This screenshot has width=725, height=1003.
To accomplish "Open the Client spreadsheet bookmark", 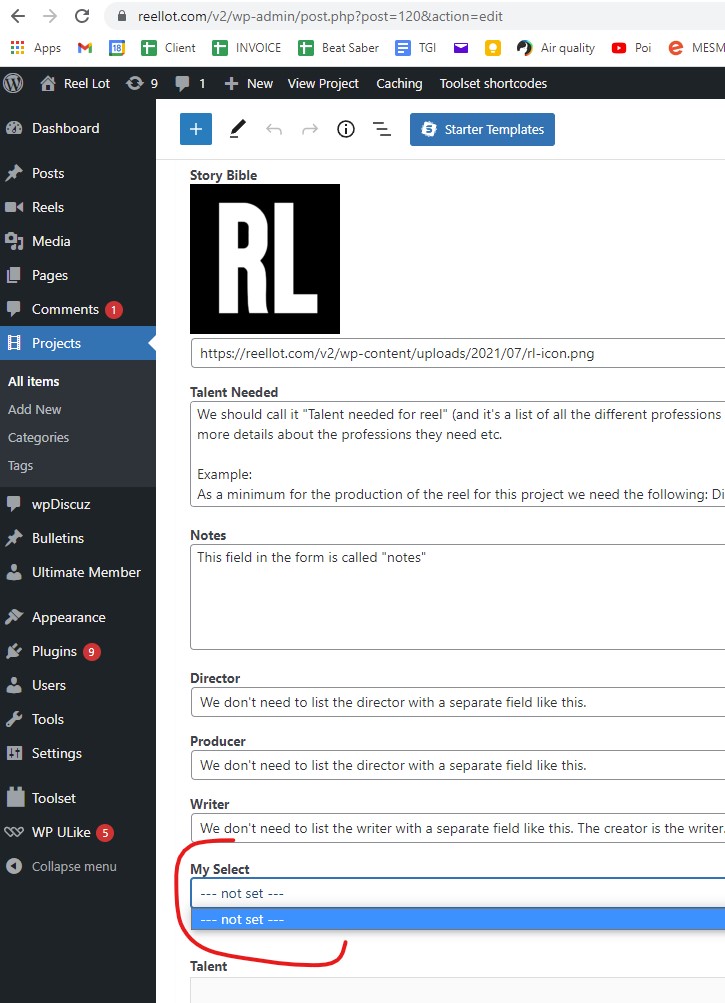I will (168, 48).
